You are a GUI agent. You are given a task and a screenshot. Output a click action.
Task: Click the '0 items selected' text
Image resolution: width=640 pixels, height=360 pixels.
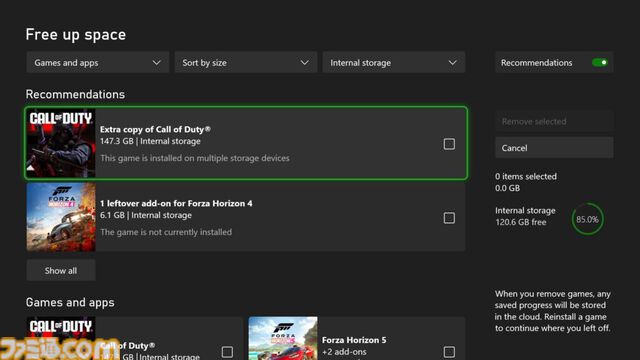[526, 176]
